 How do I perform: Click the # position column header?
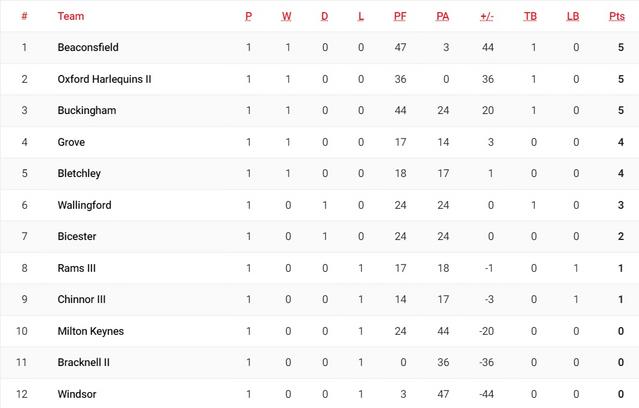coord(24,16)
